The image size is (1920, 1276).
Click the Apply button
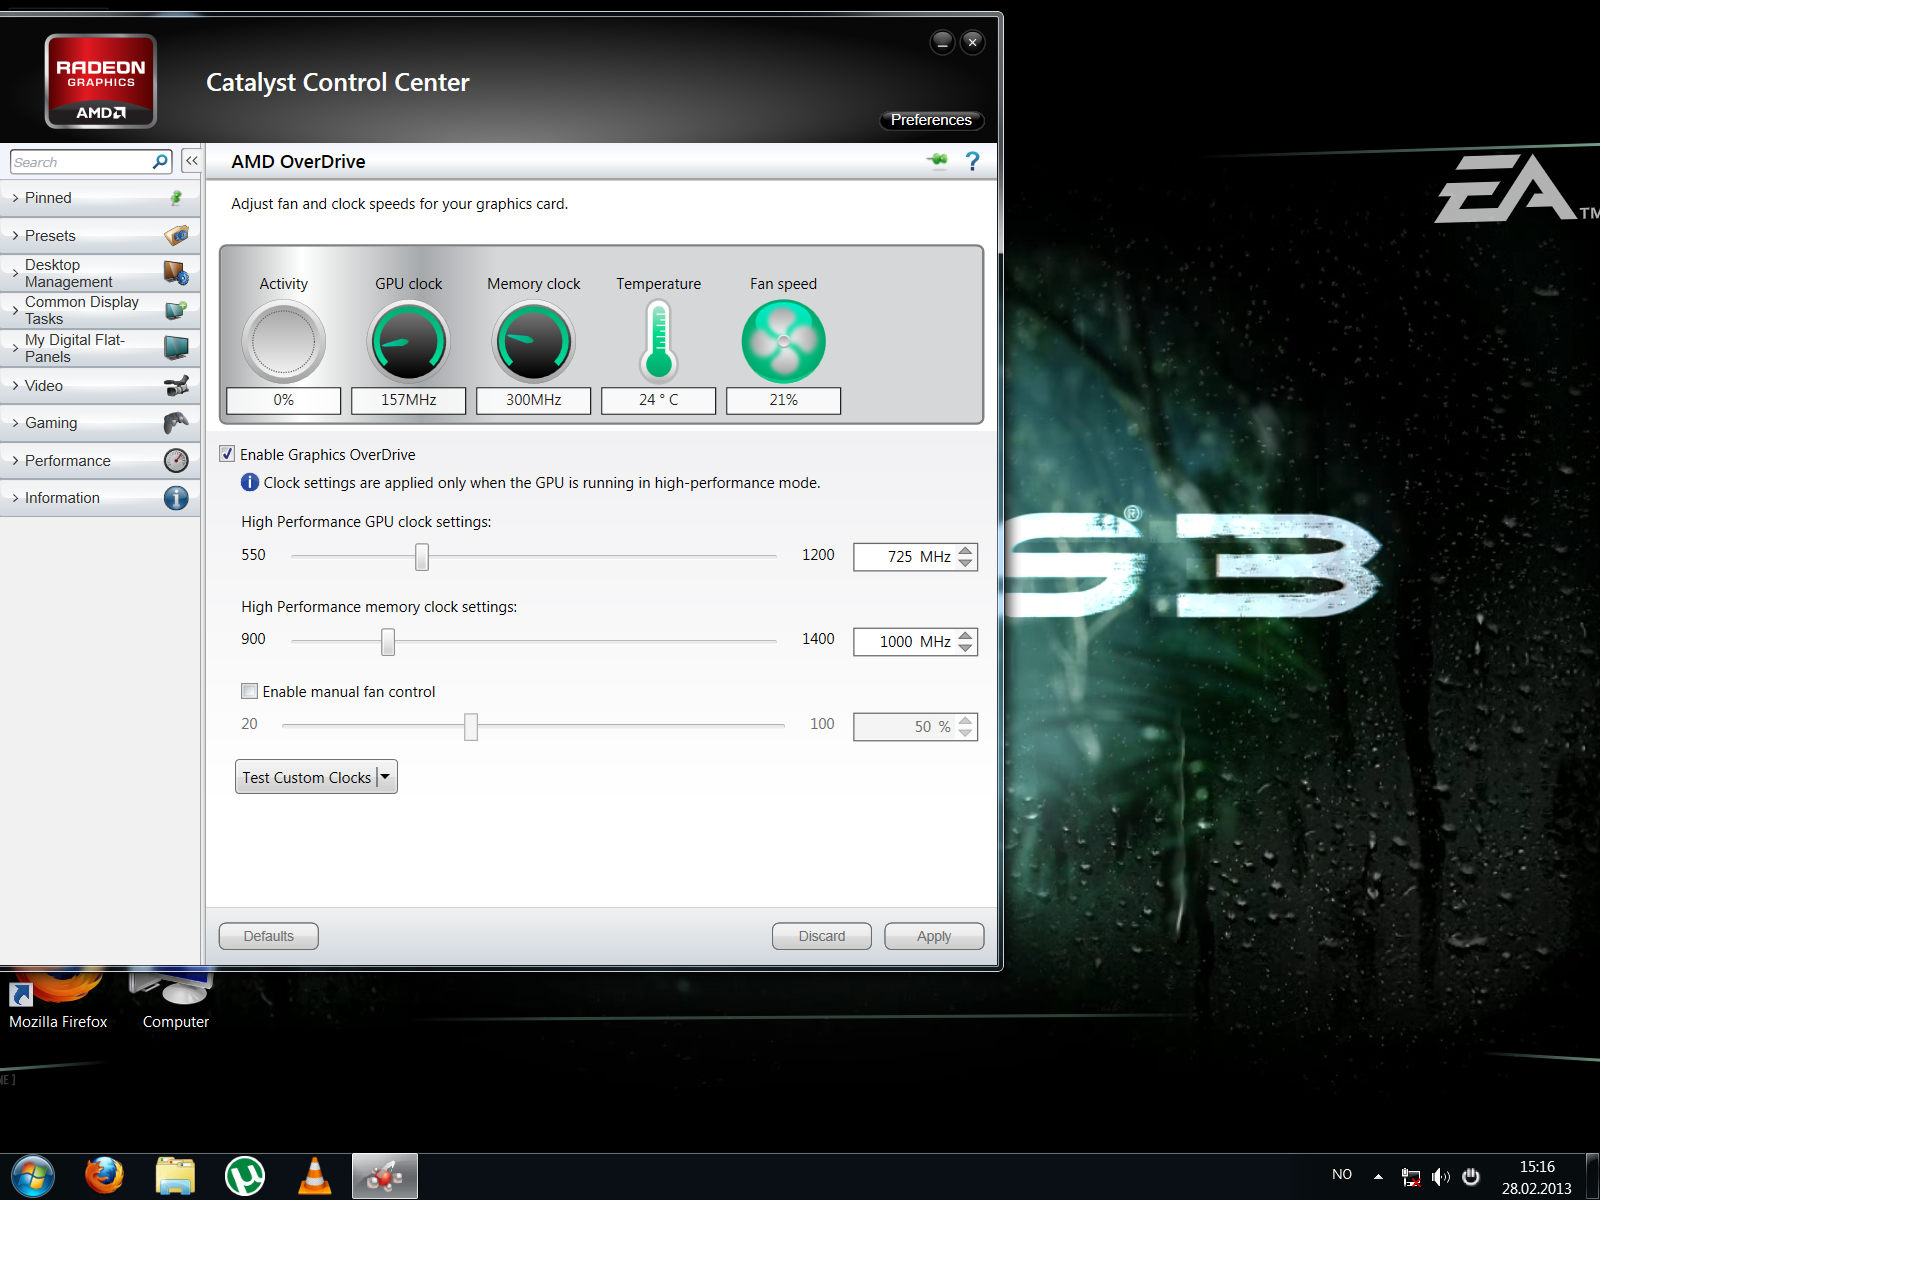click(x=934, y=936)
